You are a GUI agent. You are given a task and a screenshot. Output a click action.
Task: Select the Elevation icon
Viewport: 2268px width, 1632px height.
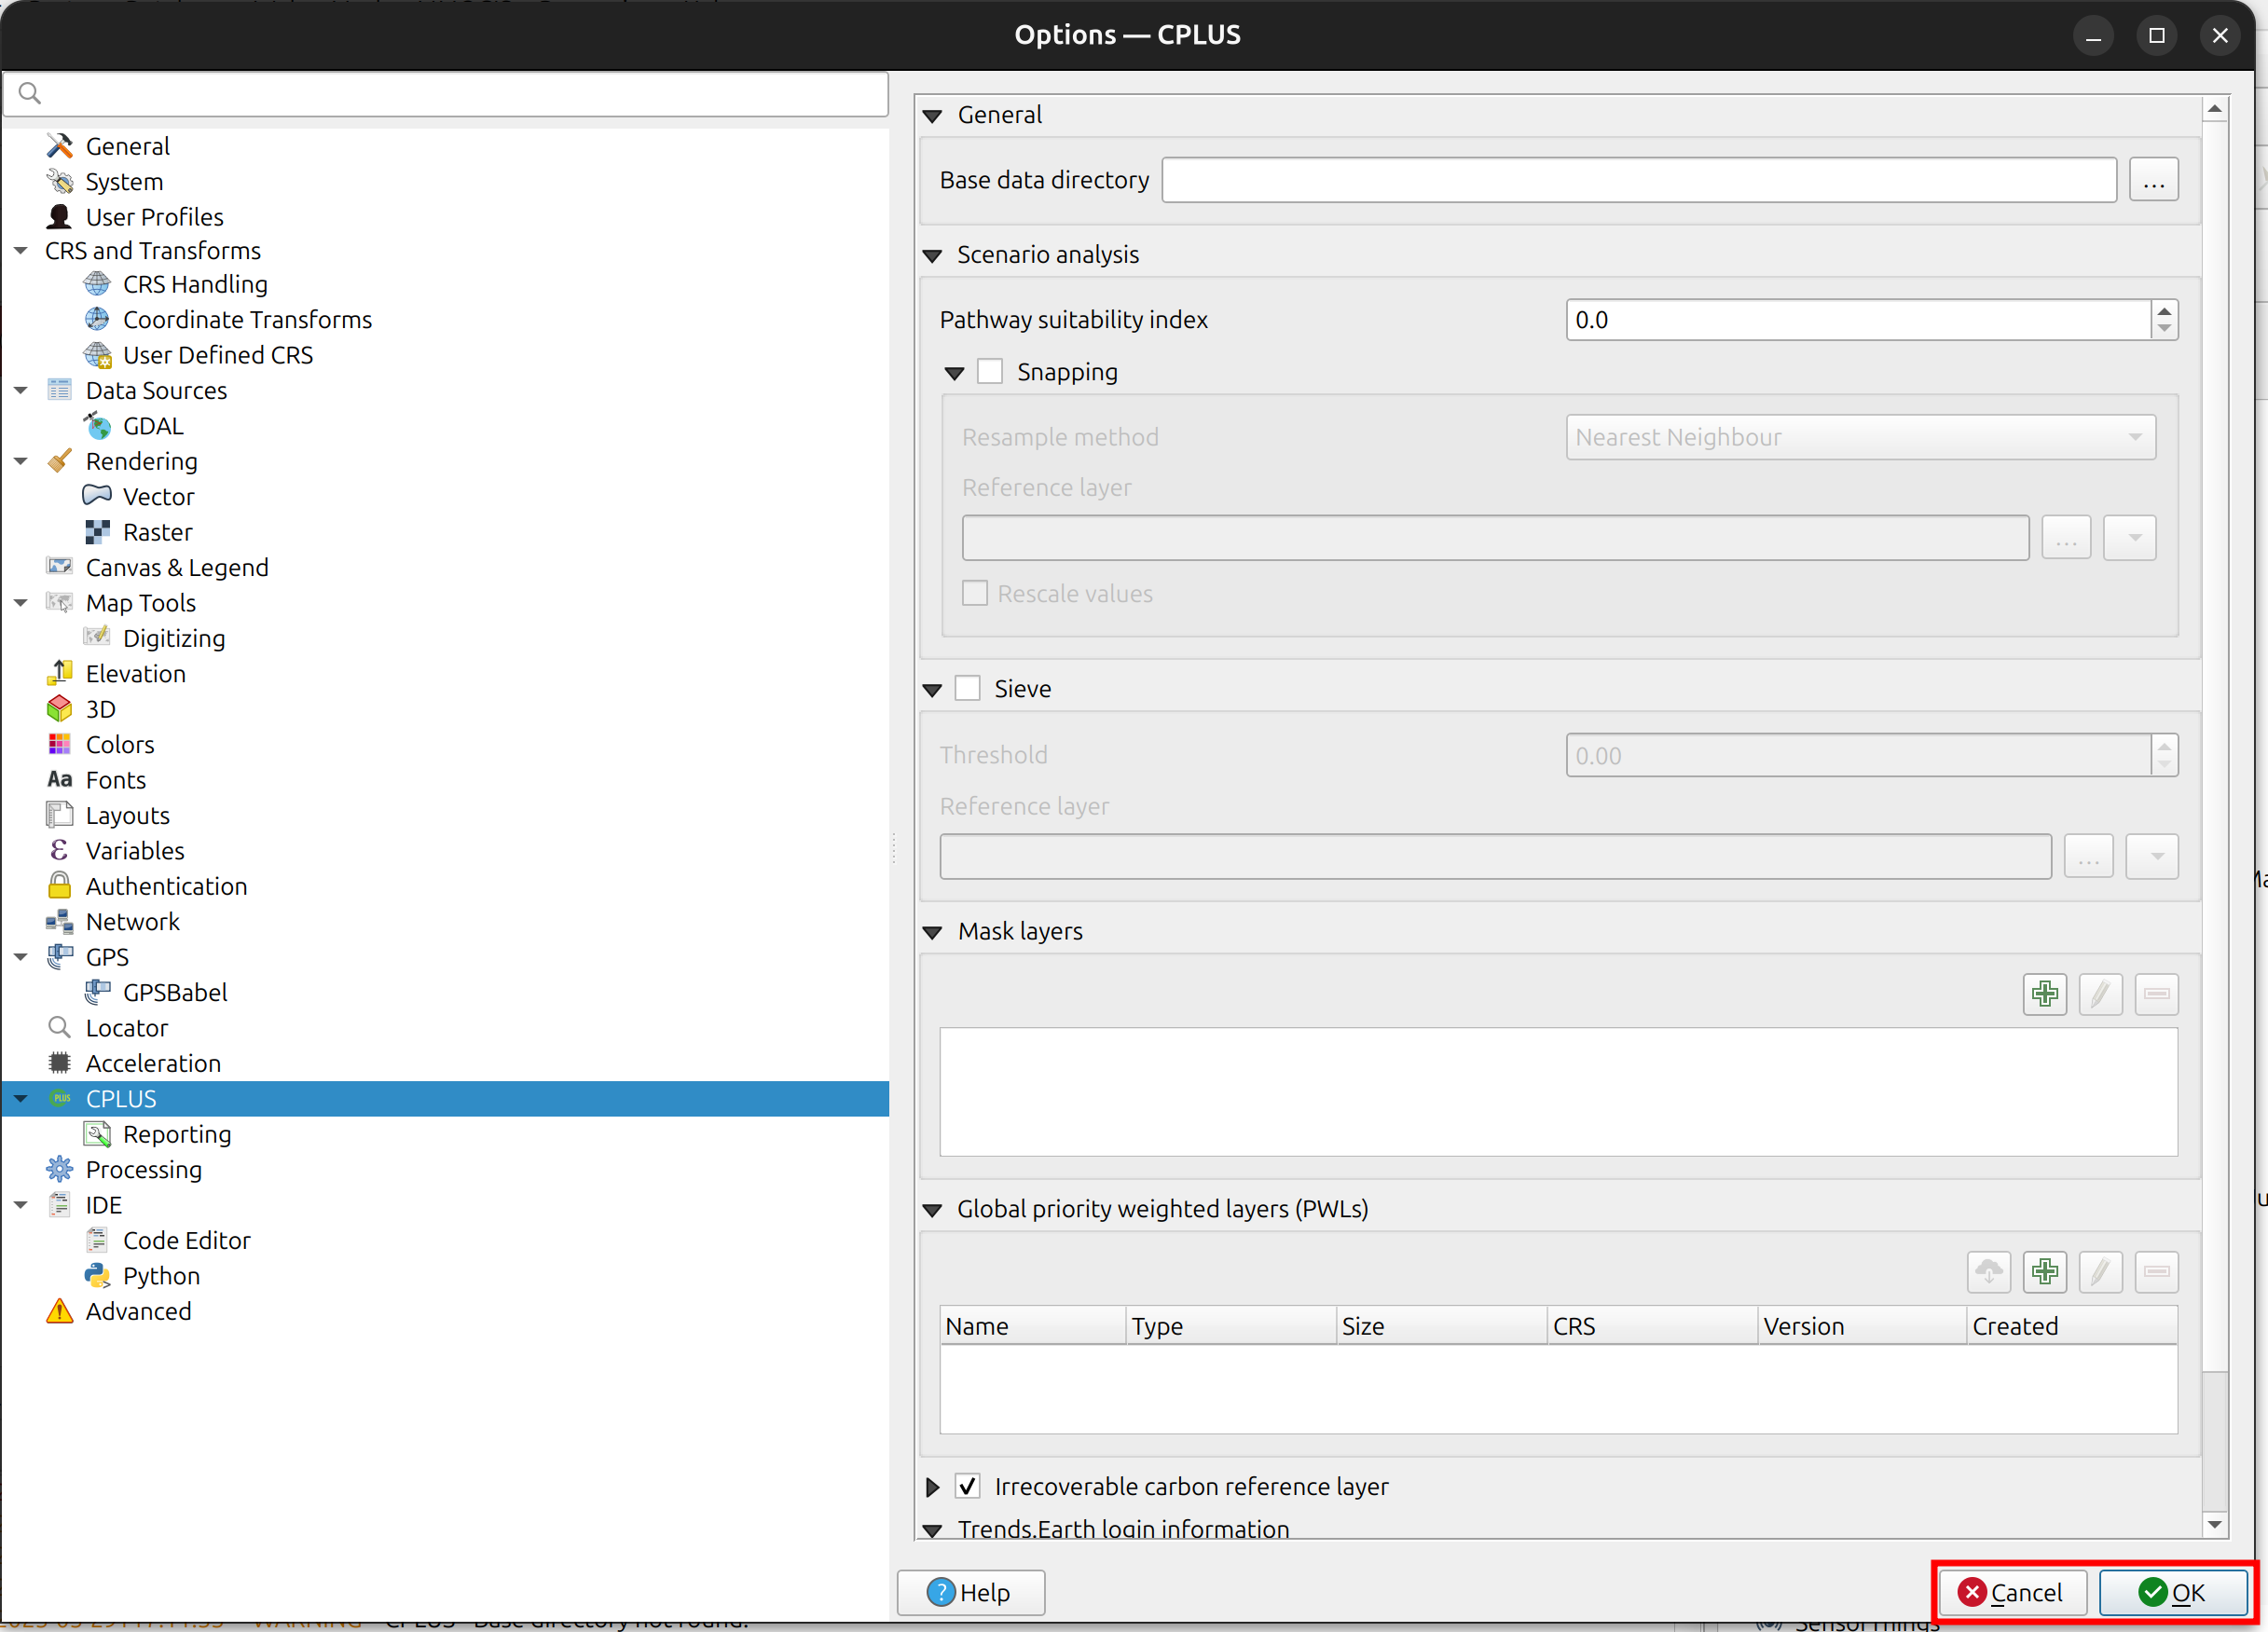[x=60, y=673]
